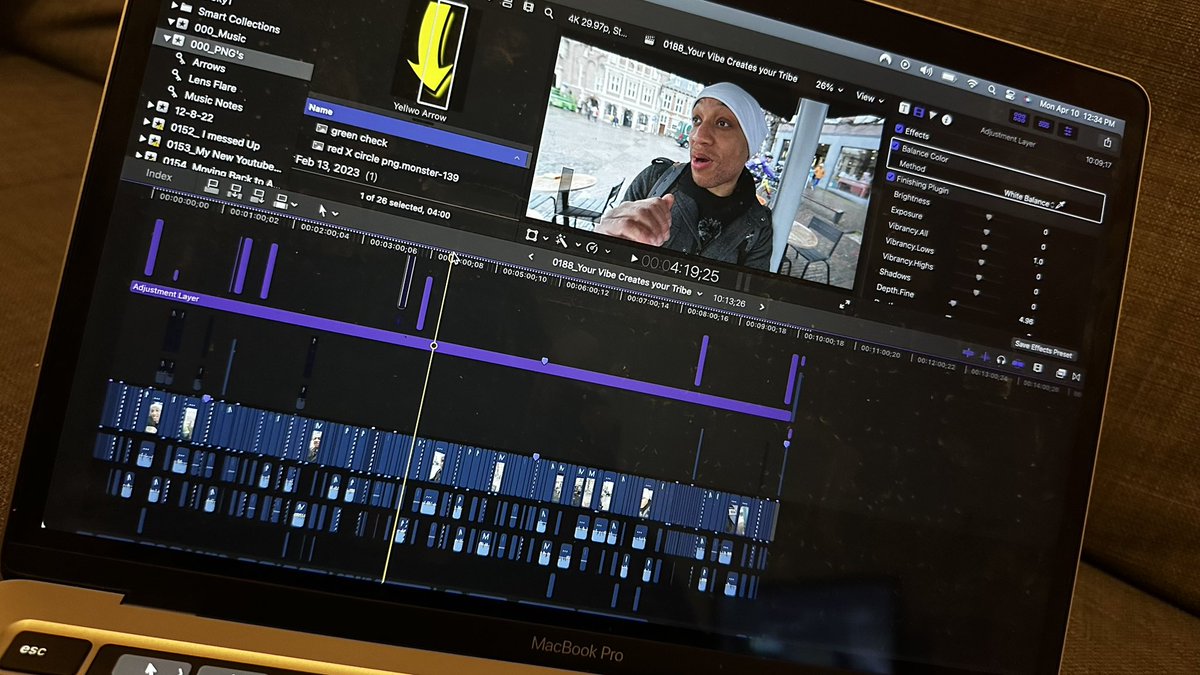Open the text inspector tab icon
The width and height of the screenshot is (1200, 675).
[x=904, y=108]
